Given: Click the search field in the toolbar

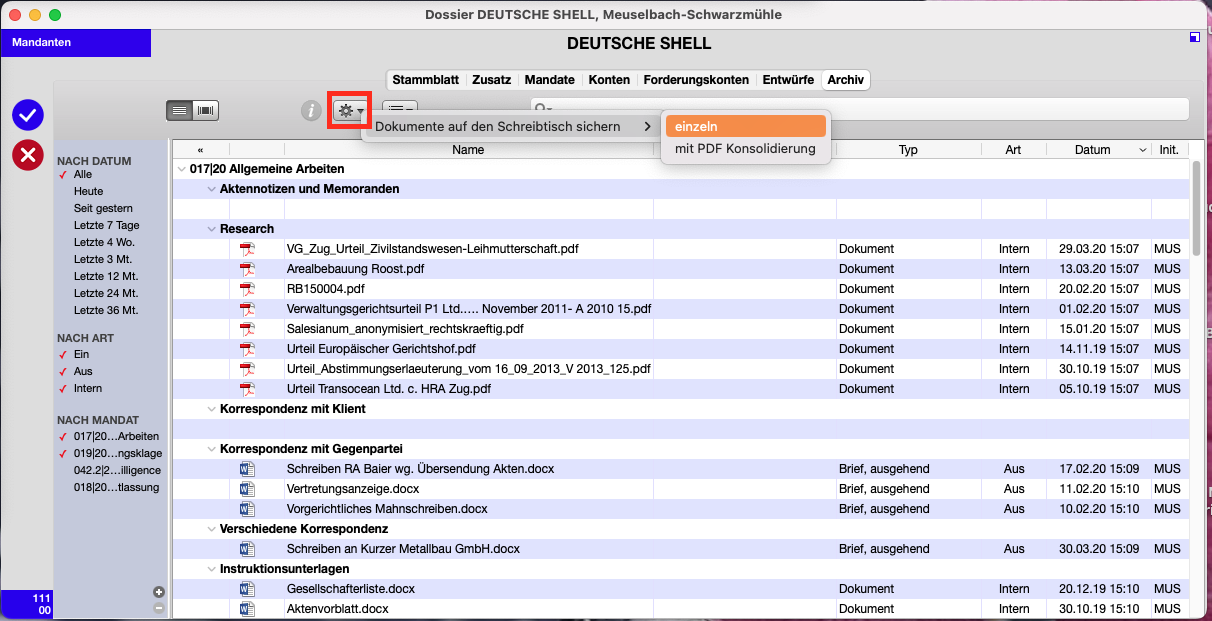Looking at the screenshot, I should coord(859,109).
